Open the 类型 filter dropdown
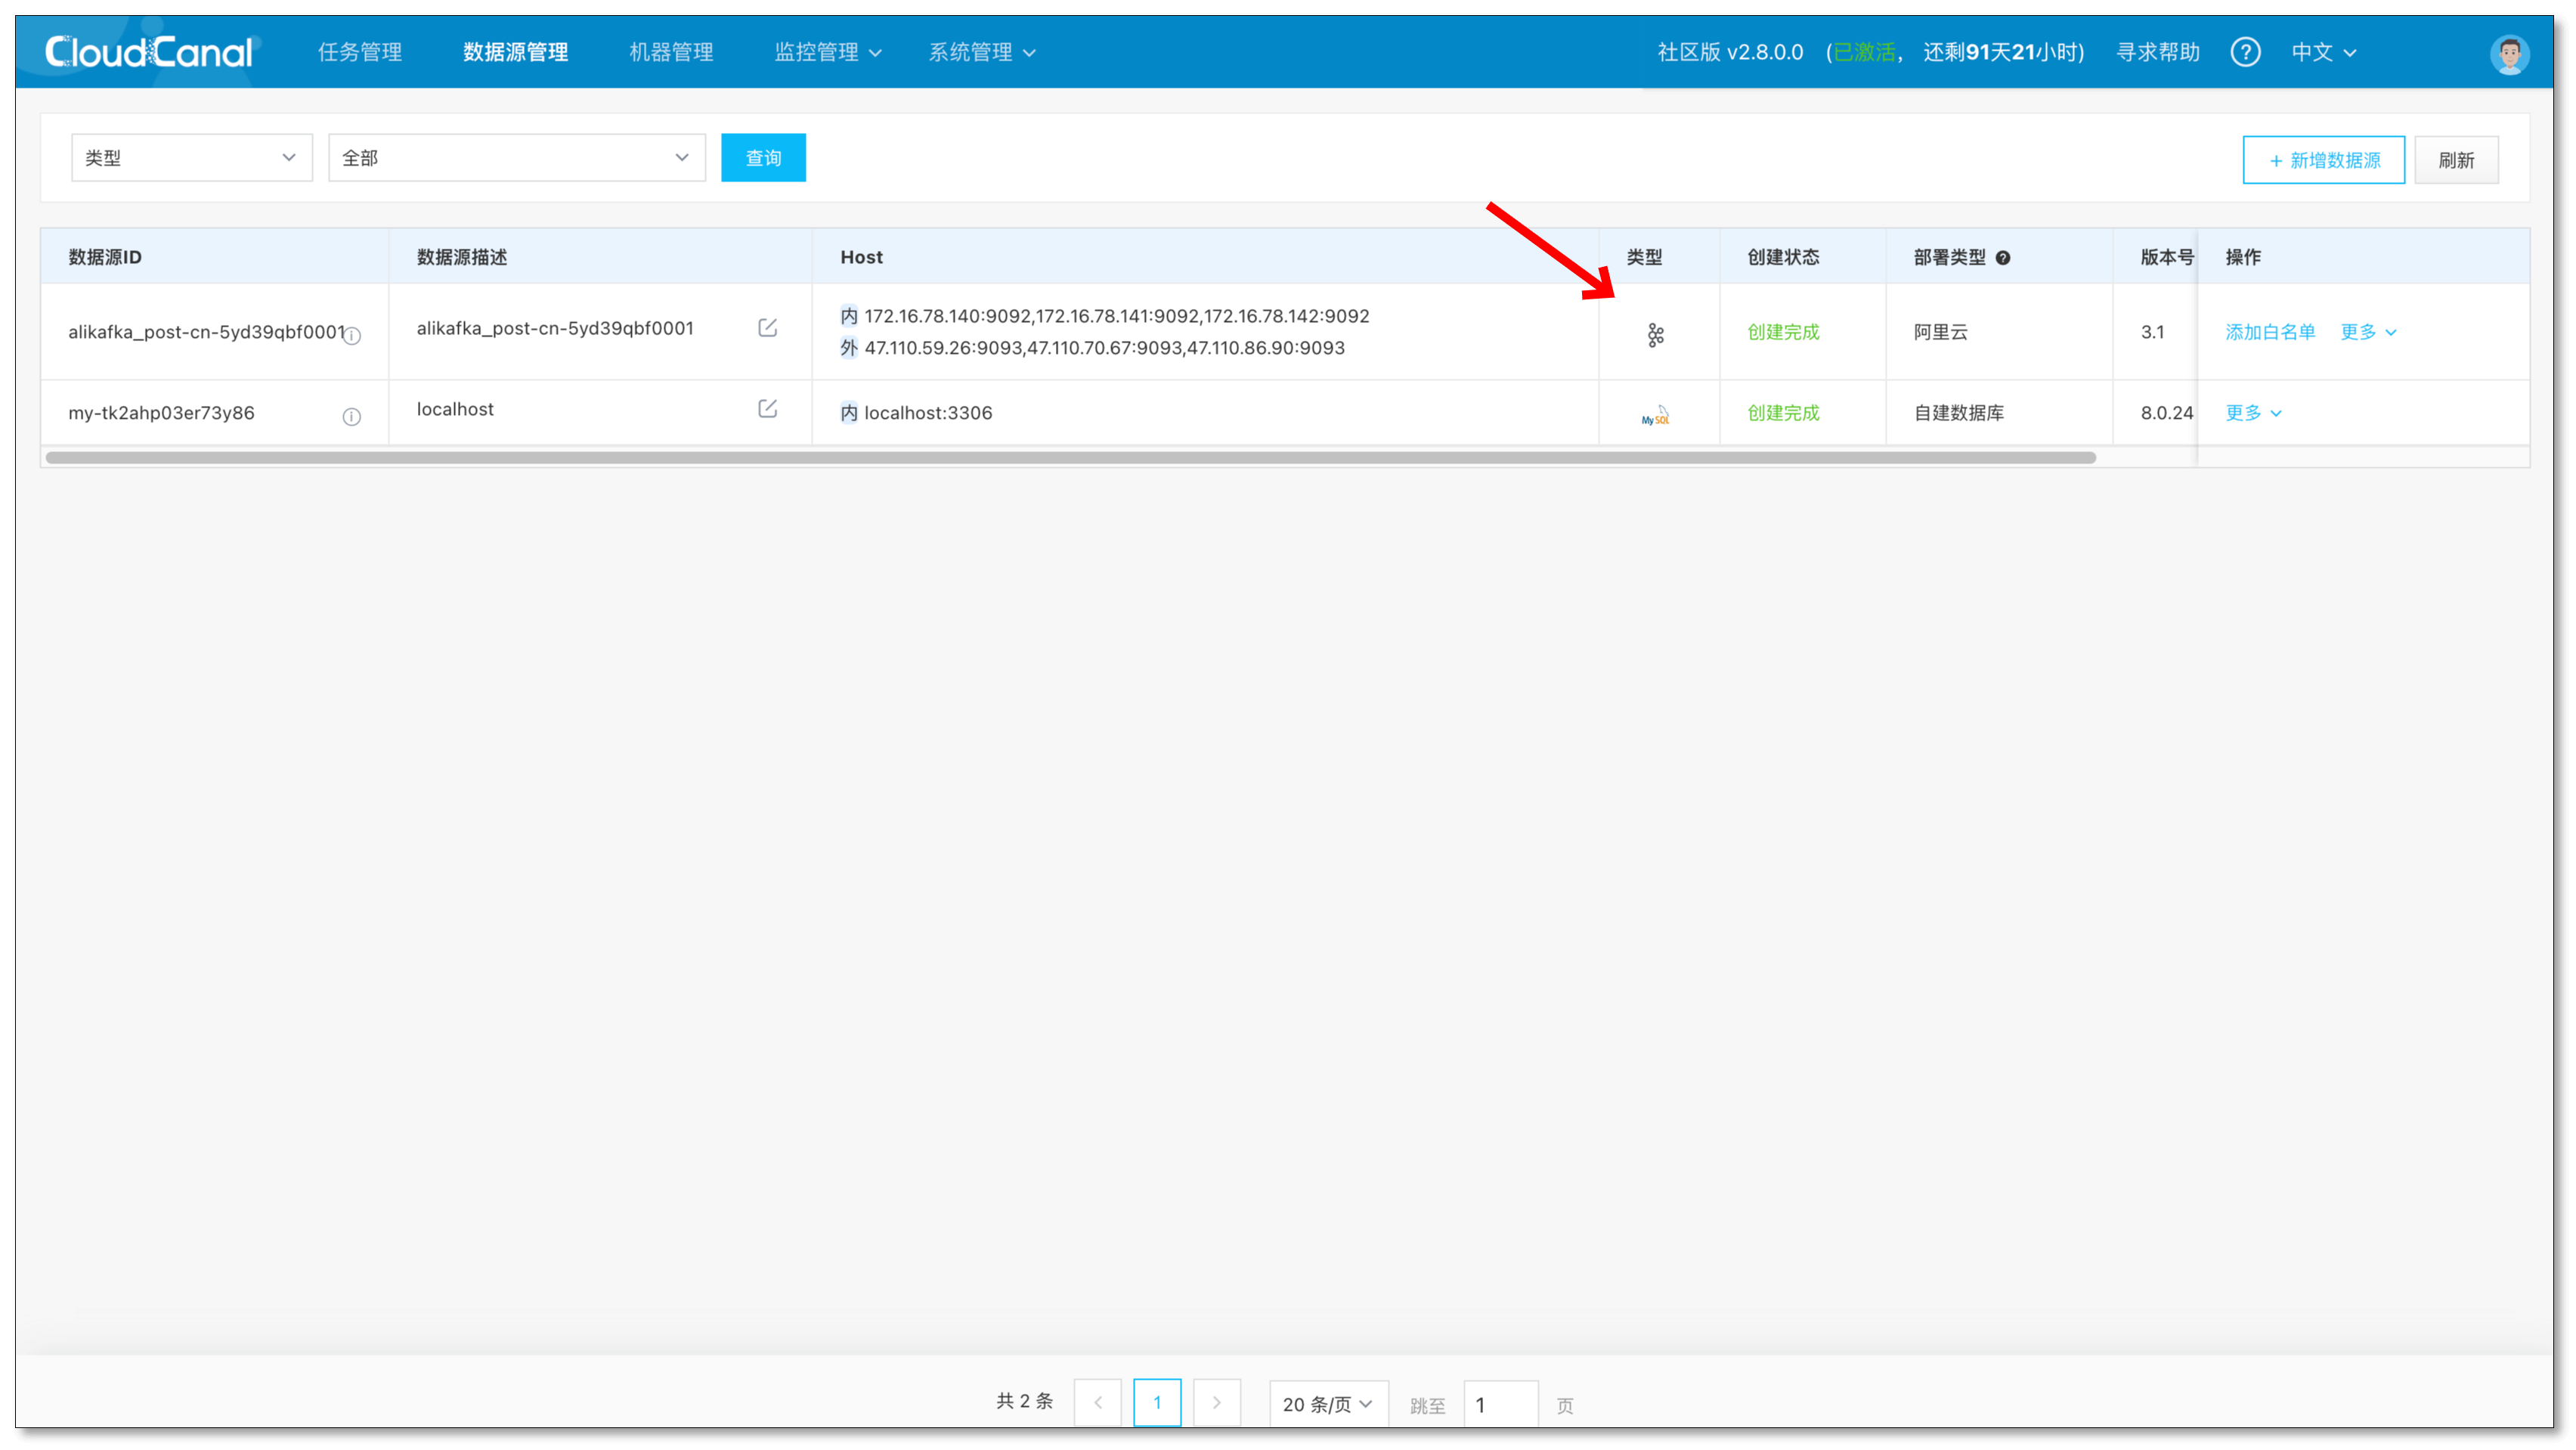Screen dimensions: 2576x1450 (192, 158)
